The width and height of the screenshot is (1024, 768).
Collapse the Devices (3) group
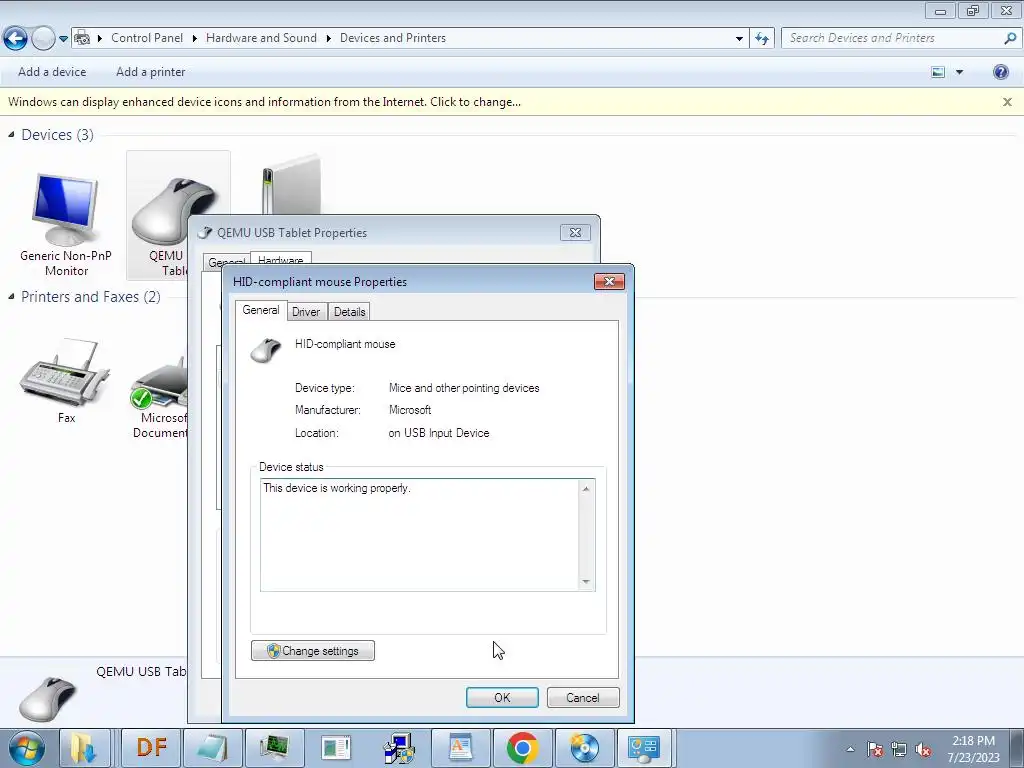(11, 135)
